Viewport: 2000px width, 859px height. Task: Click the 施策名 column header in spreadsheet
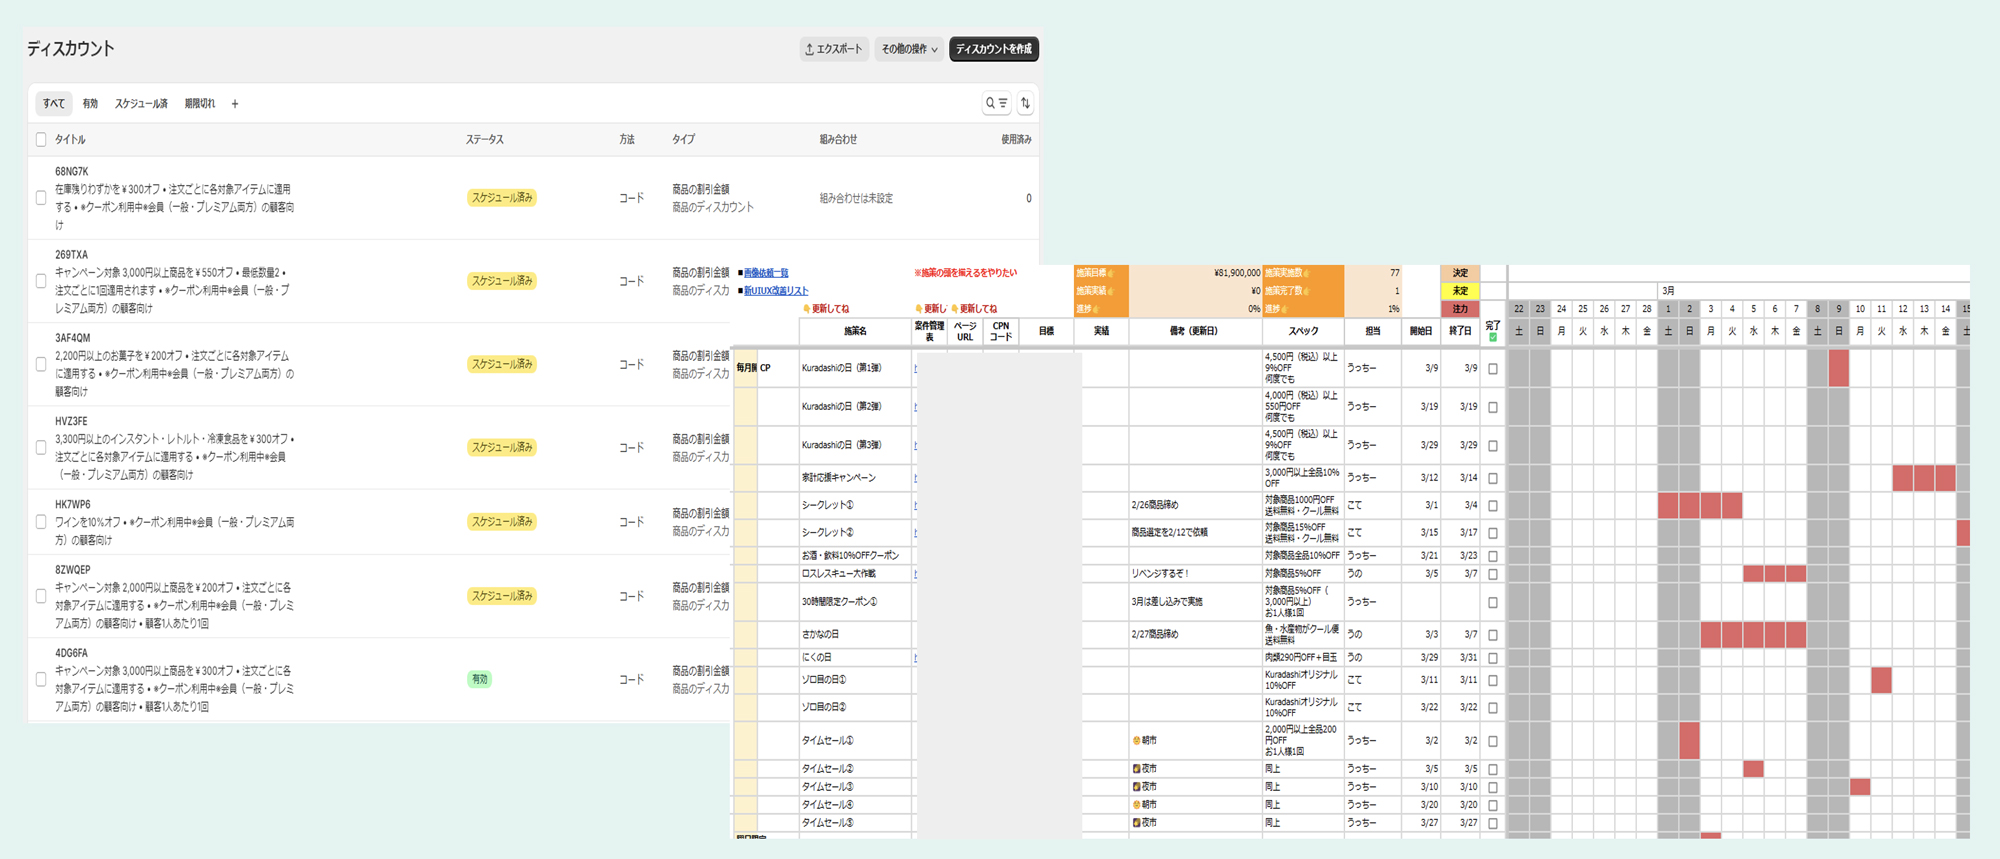coord(855,331)
